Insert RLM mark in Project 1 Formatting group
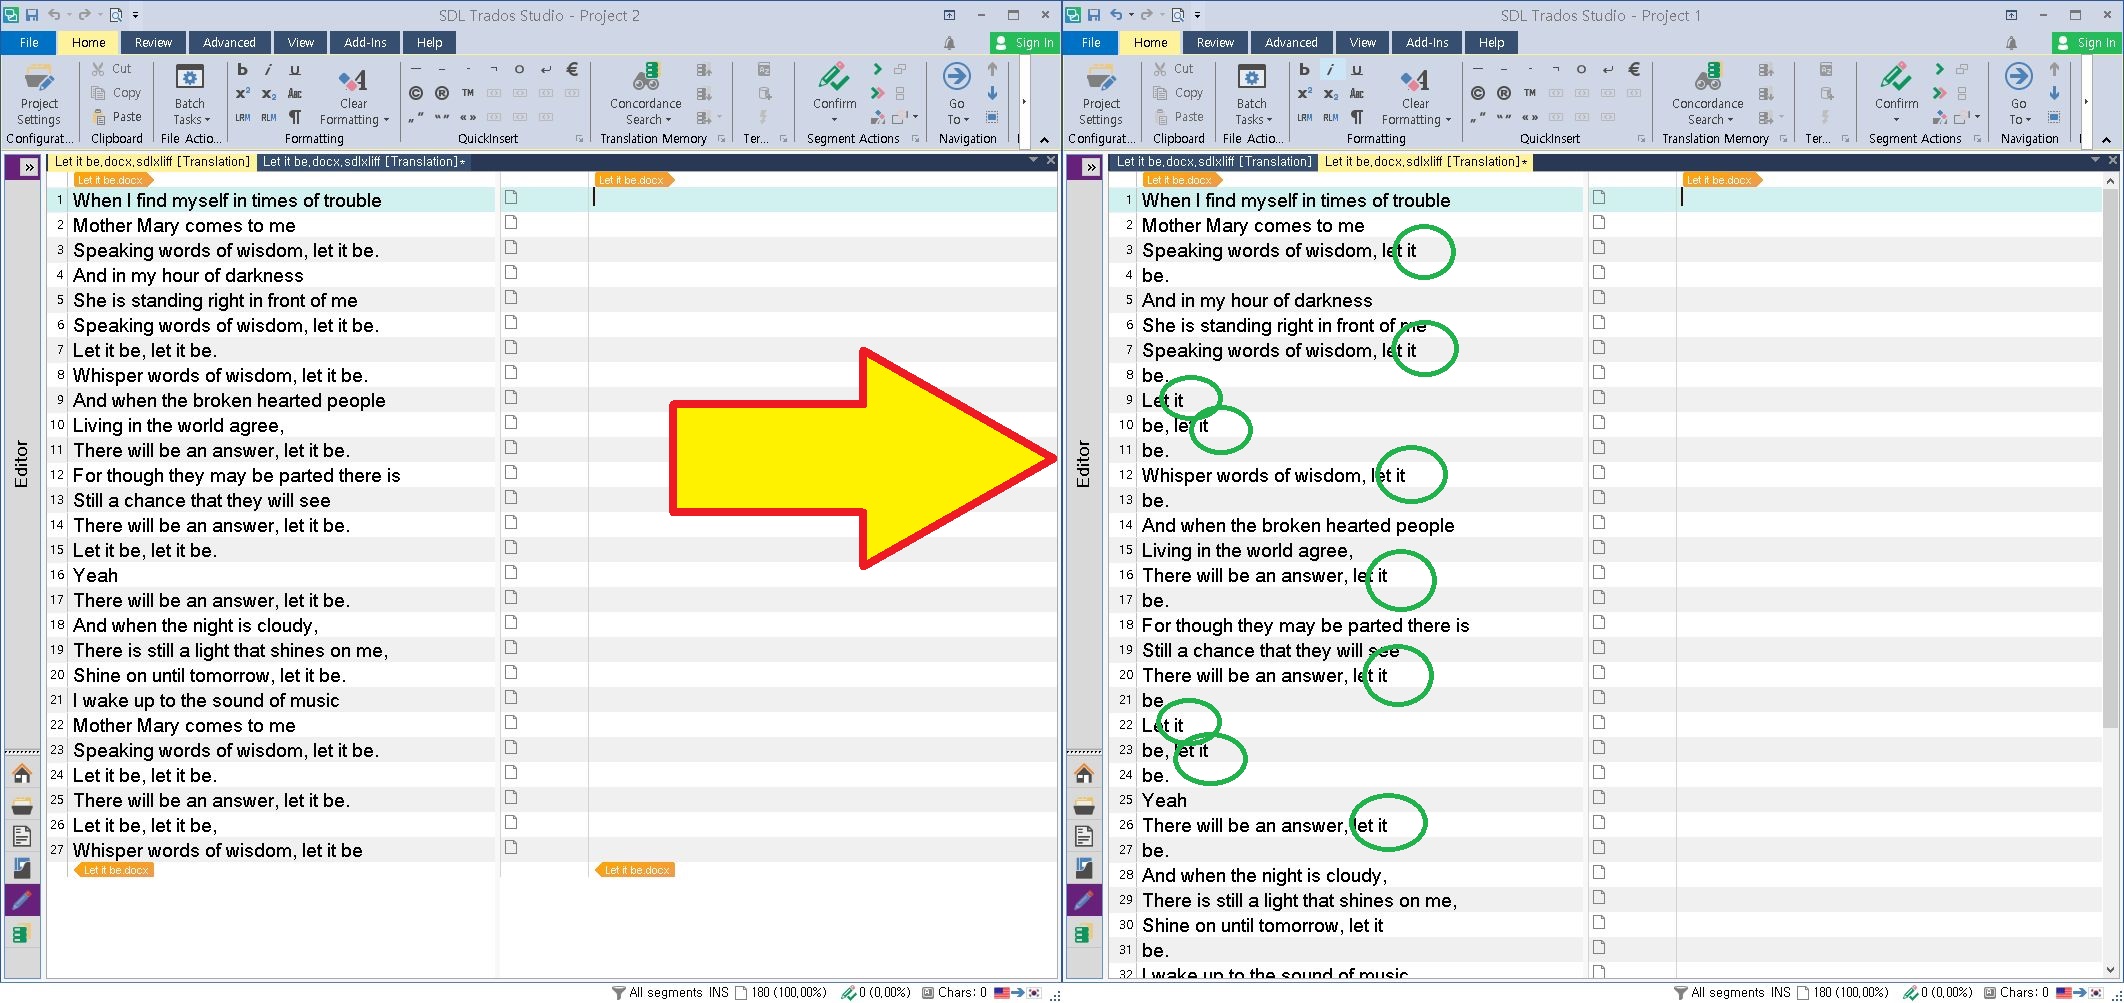This screenshot has height=1003, width=2124. tap(1331, 117)
